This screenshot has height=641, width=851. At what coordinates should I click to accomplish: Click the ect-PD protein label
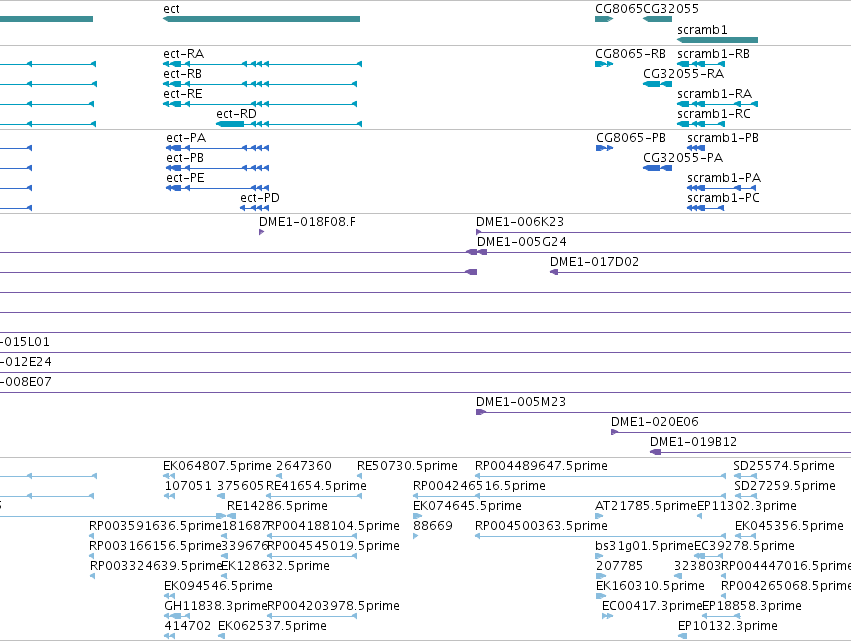point(260,198)
